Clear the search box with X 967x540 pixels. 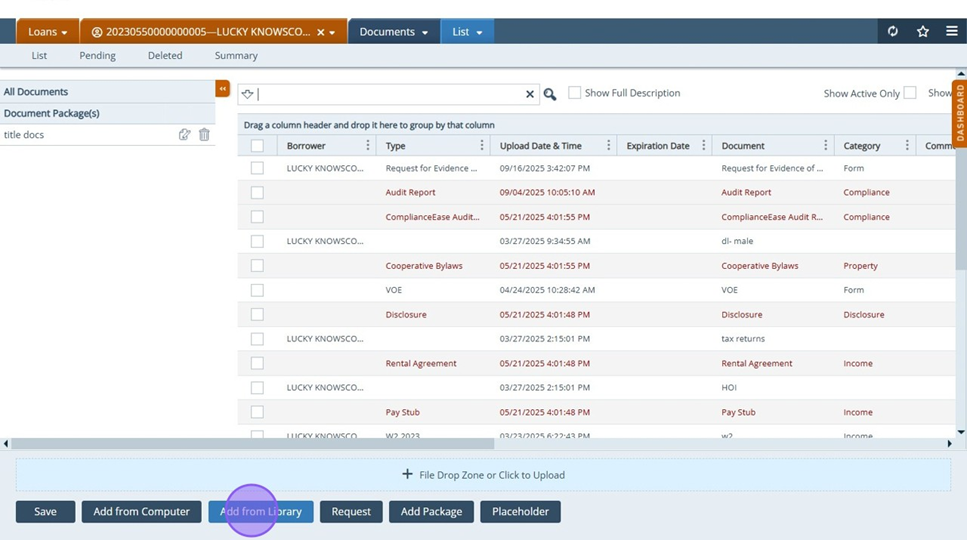(530, 94)
